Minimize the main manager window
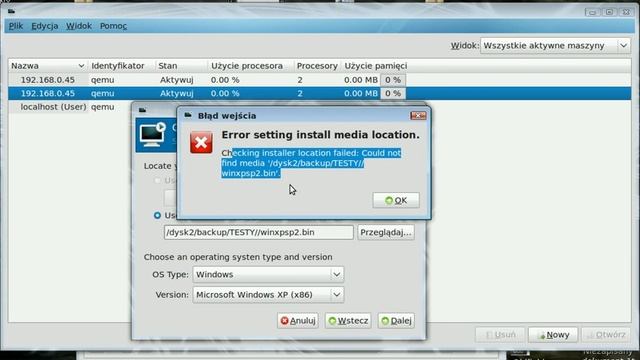The width and height of the screenshot is (640, 360). pyautogui.click(x=592, y=12)
